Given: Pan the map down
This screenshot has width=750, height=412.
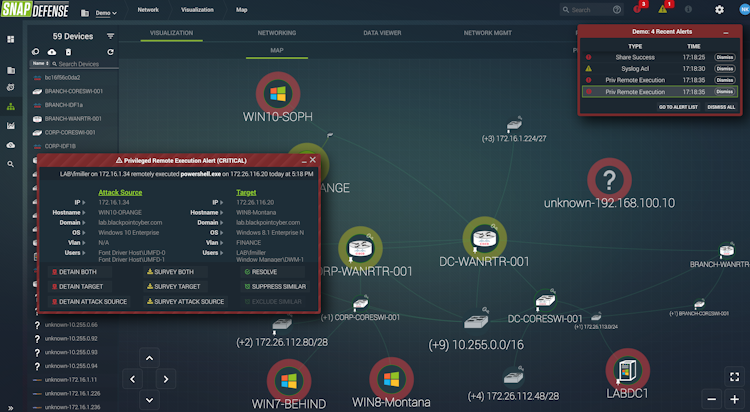Looking at the screenshot, I should click(149, 400).
